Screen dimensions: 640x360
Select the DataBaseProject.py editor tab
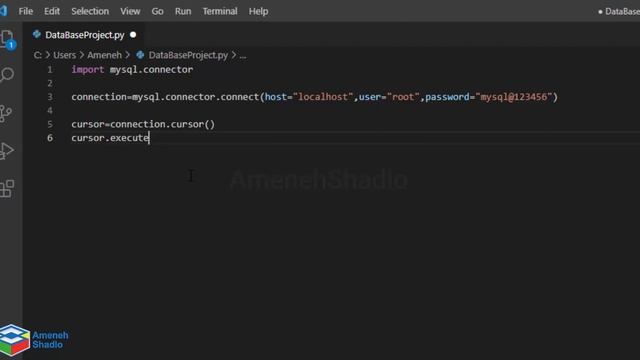[84, 35]
